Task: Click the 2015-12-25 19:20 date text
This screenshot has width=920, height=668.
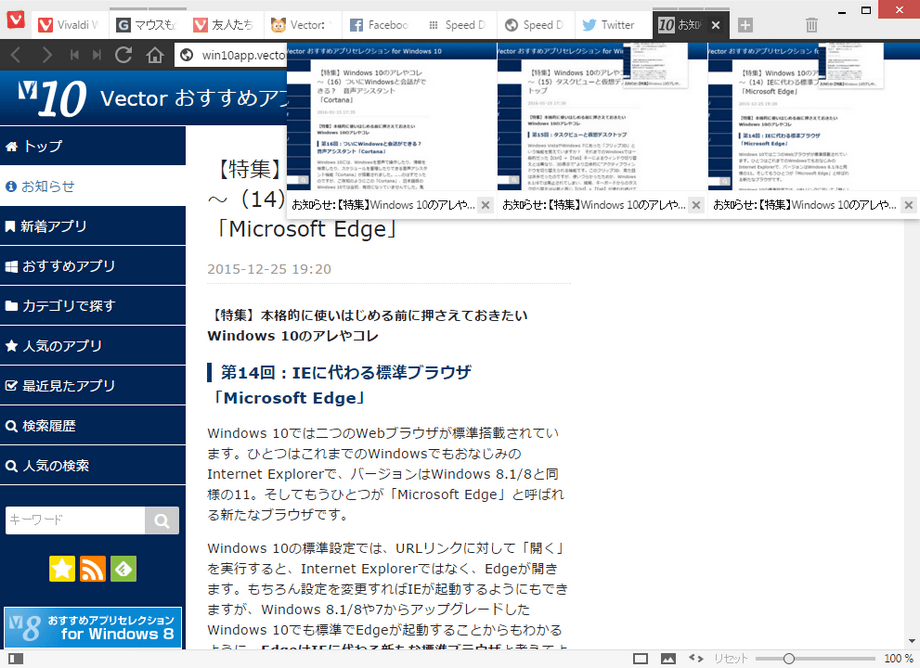Action: 269,269
